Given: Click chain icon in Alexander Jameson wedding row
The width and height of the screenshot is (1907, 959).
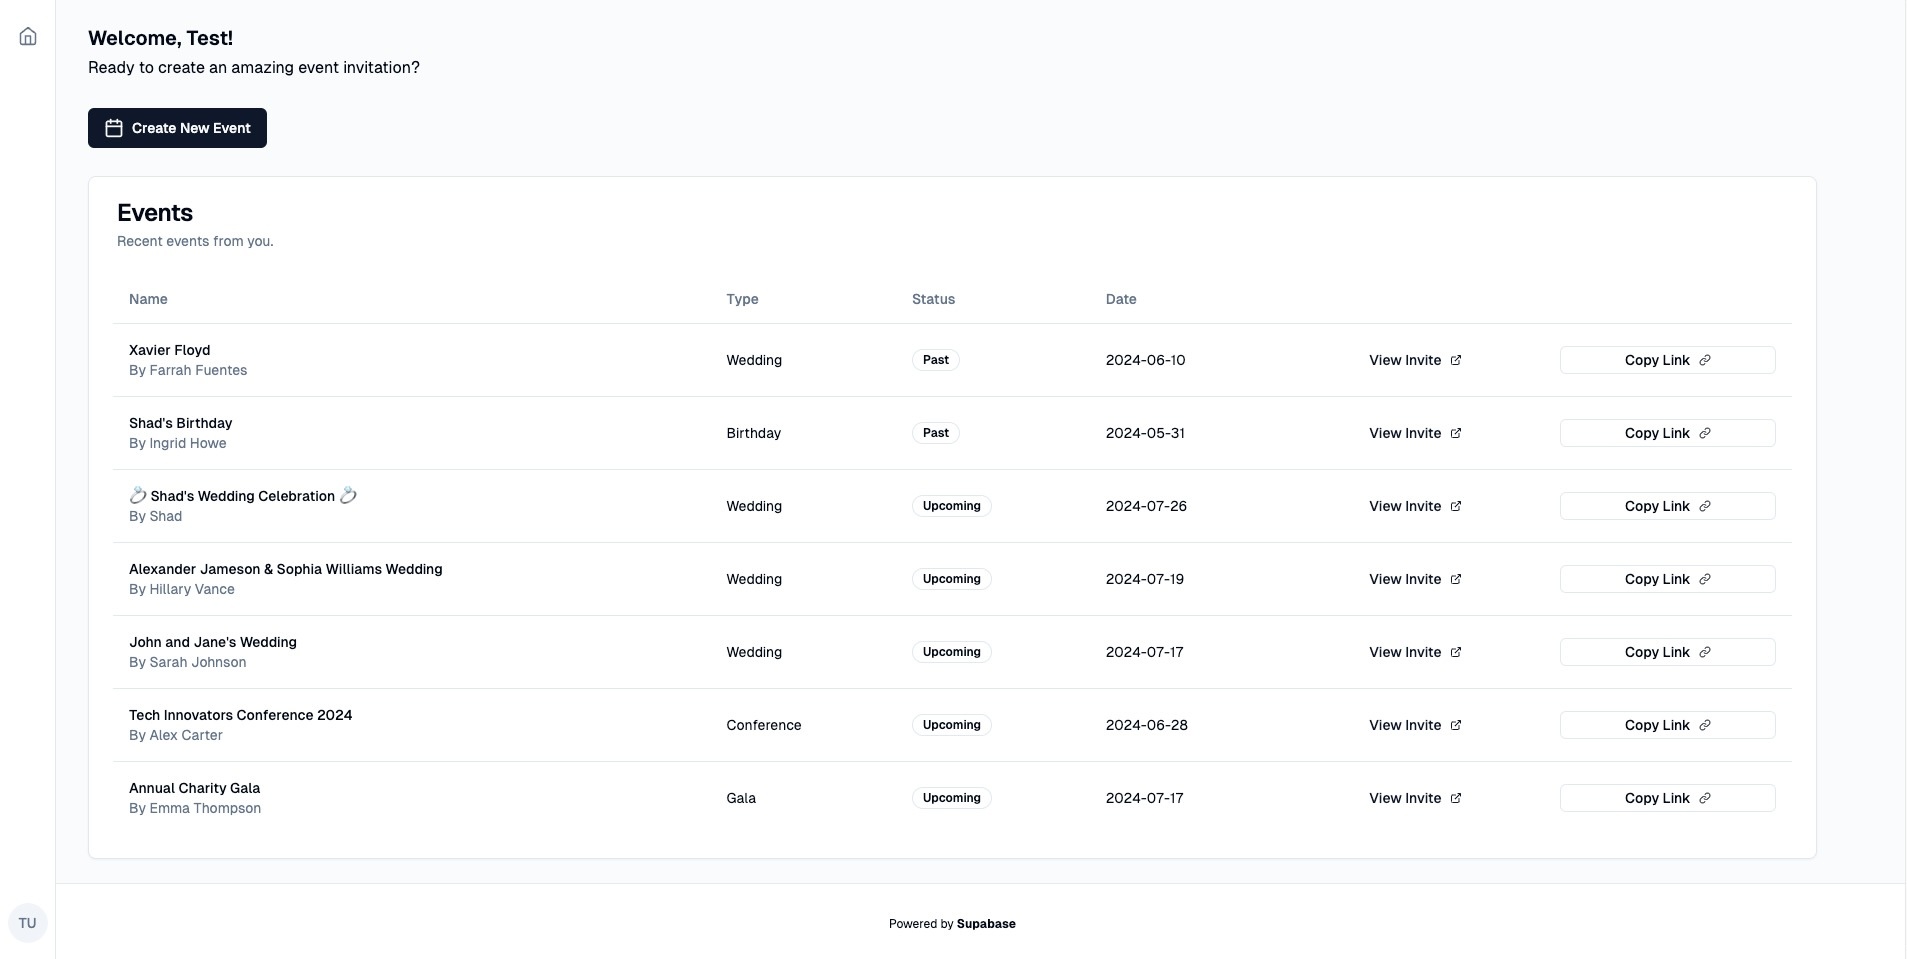Looking at the screenshot, I should [1705, 579].
